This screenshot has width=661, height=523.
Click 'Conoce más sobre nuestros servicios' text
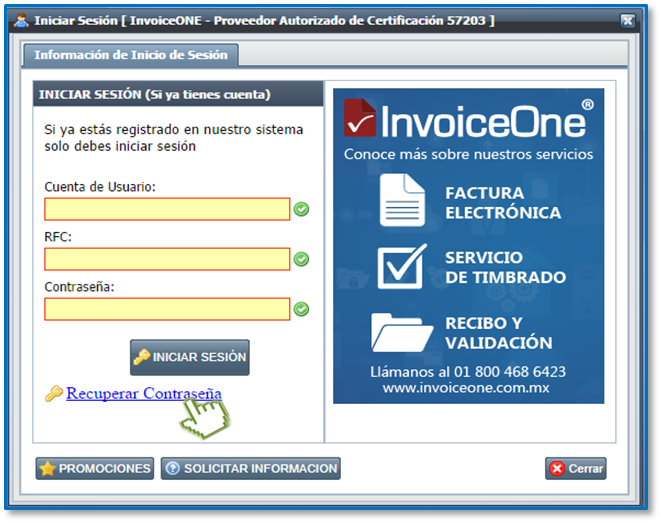pyautogui.click(x=468, y=154)
